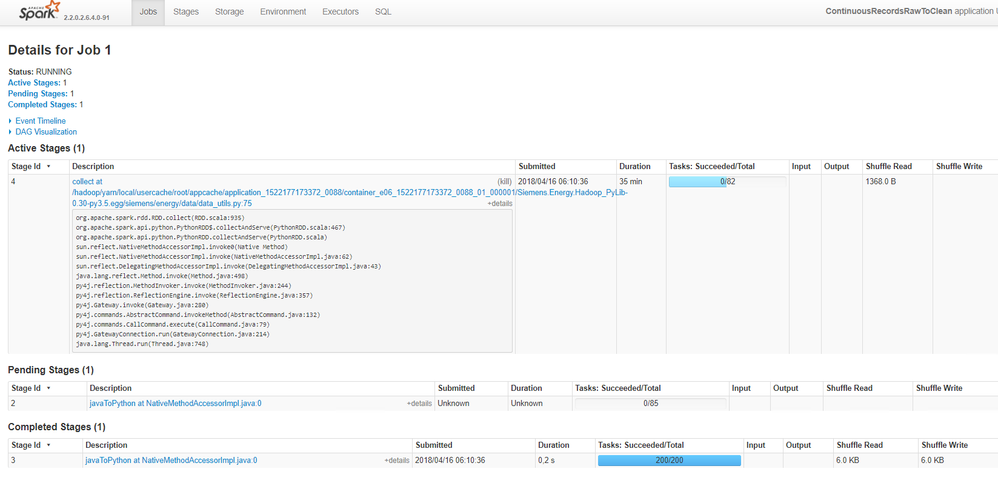The width and height of the screenshot is (998, 483).
Task: Click Input header in Pending Stages
Action: (741, 388)
